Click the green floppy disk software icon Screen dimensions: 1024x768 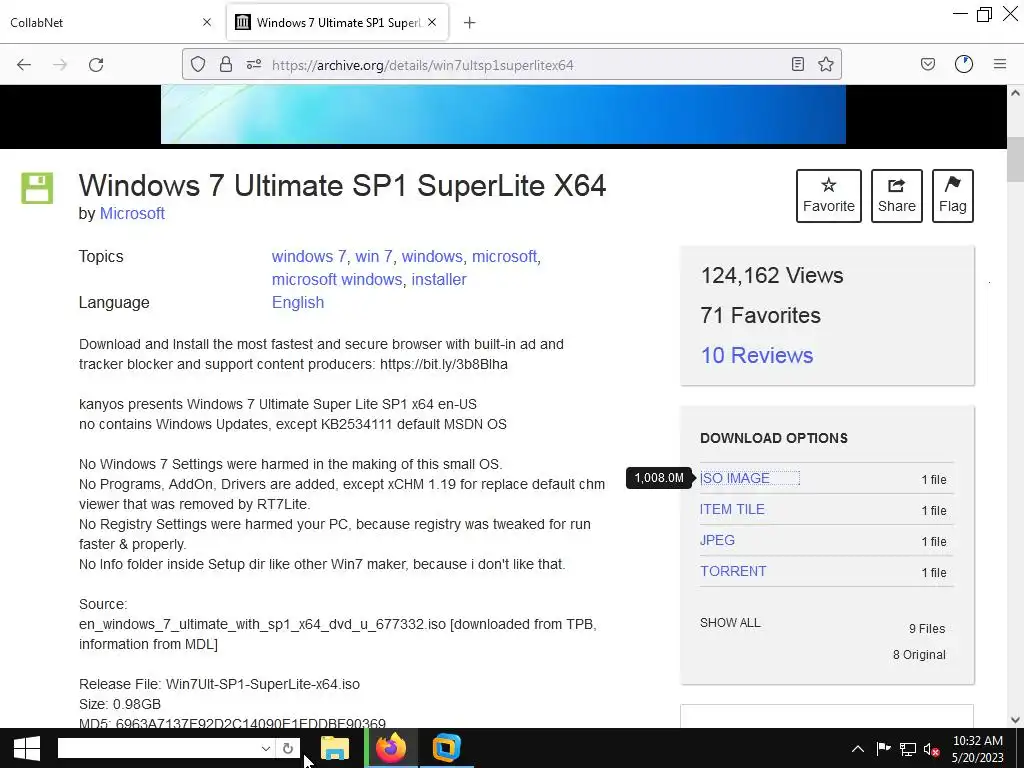(37, 188)
